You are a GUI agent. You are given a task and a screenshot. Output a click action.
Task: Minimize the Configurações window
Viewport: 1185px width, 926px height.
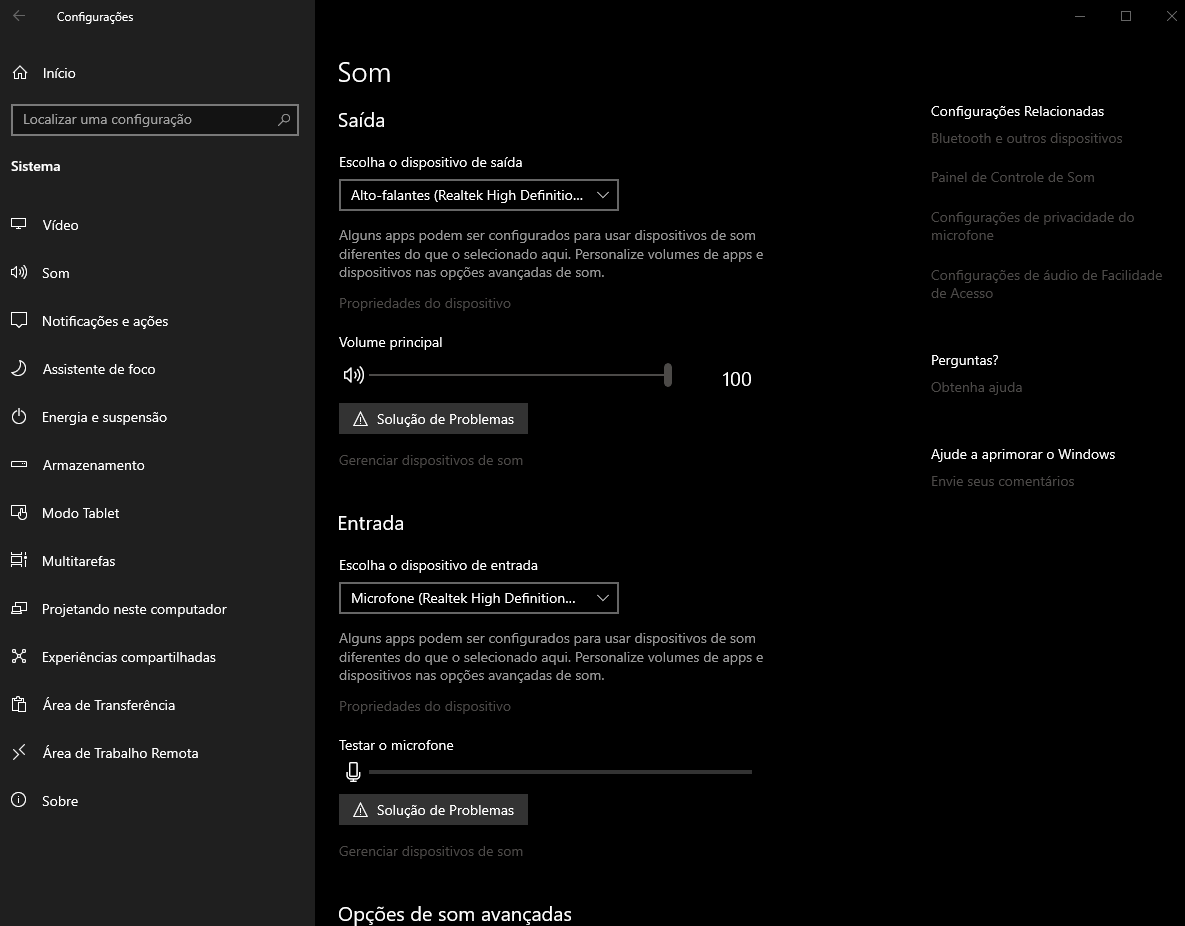point(1080,16)
